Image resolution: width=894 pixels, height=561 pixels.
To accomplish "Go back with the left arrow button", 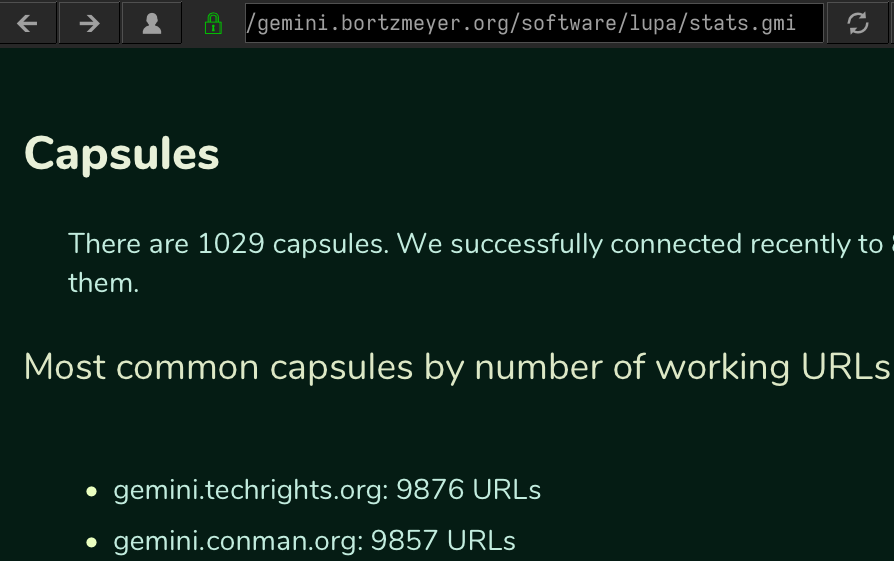I will (x=27, y=23).
